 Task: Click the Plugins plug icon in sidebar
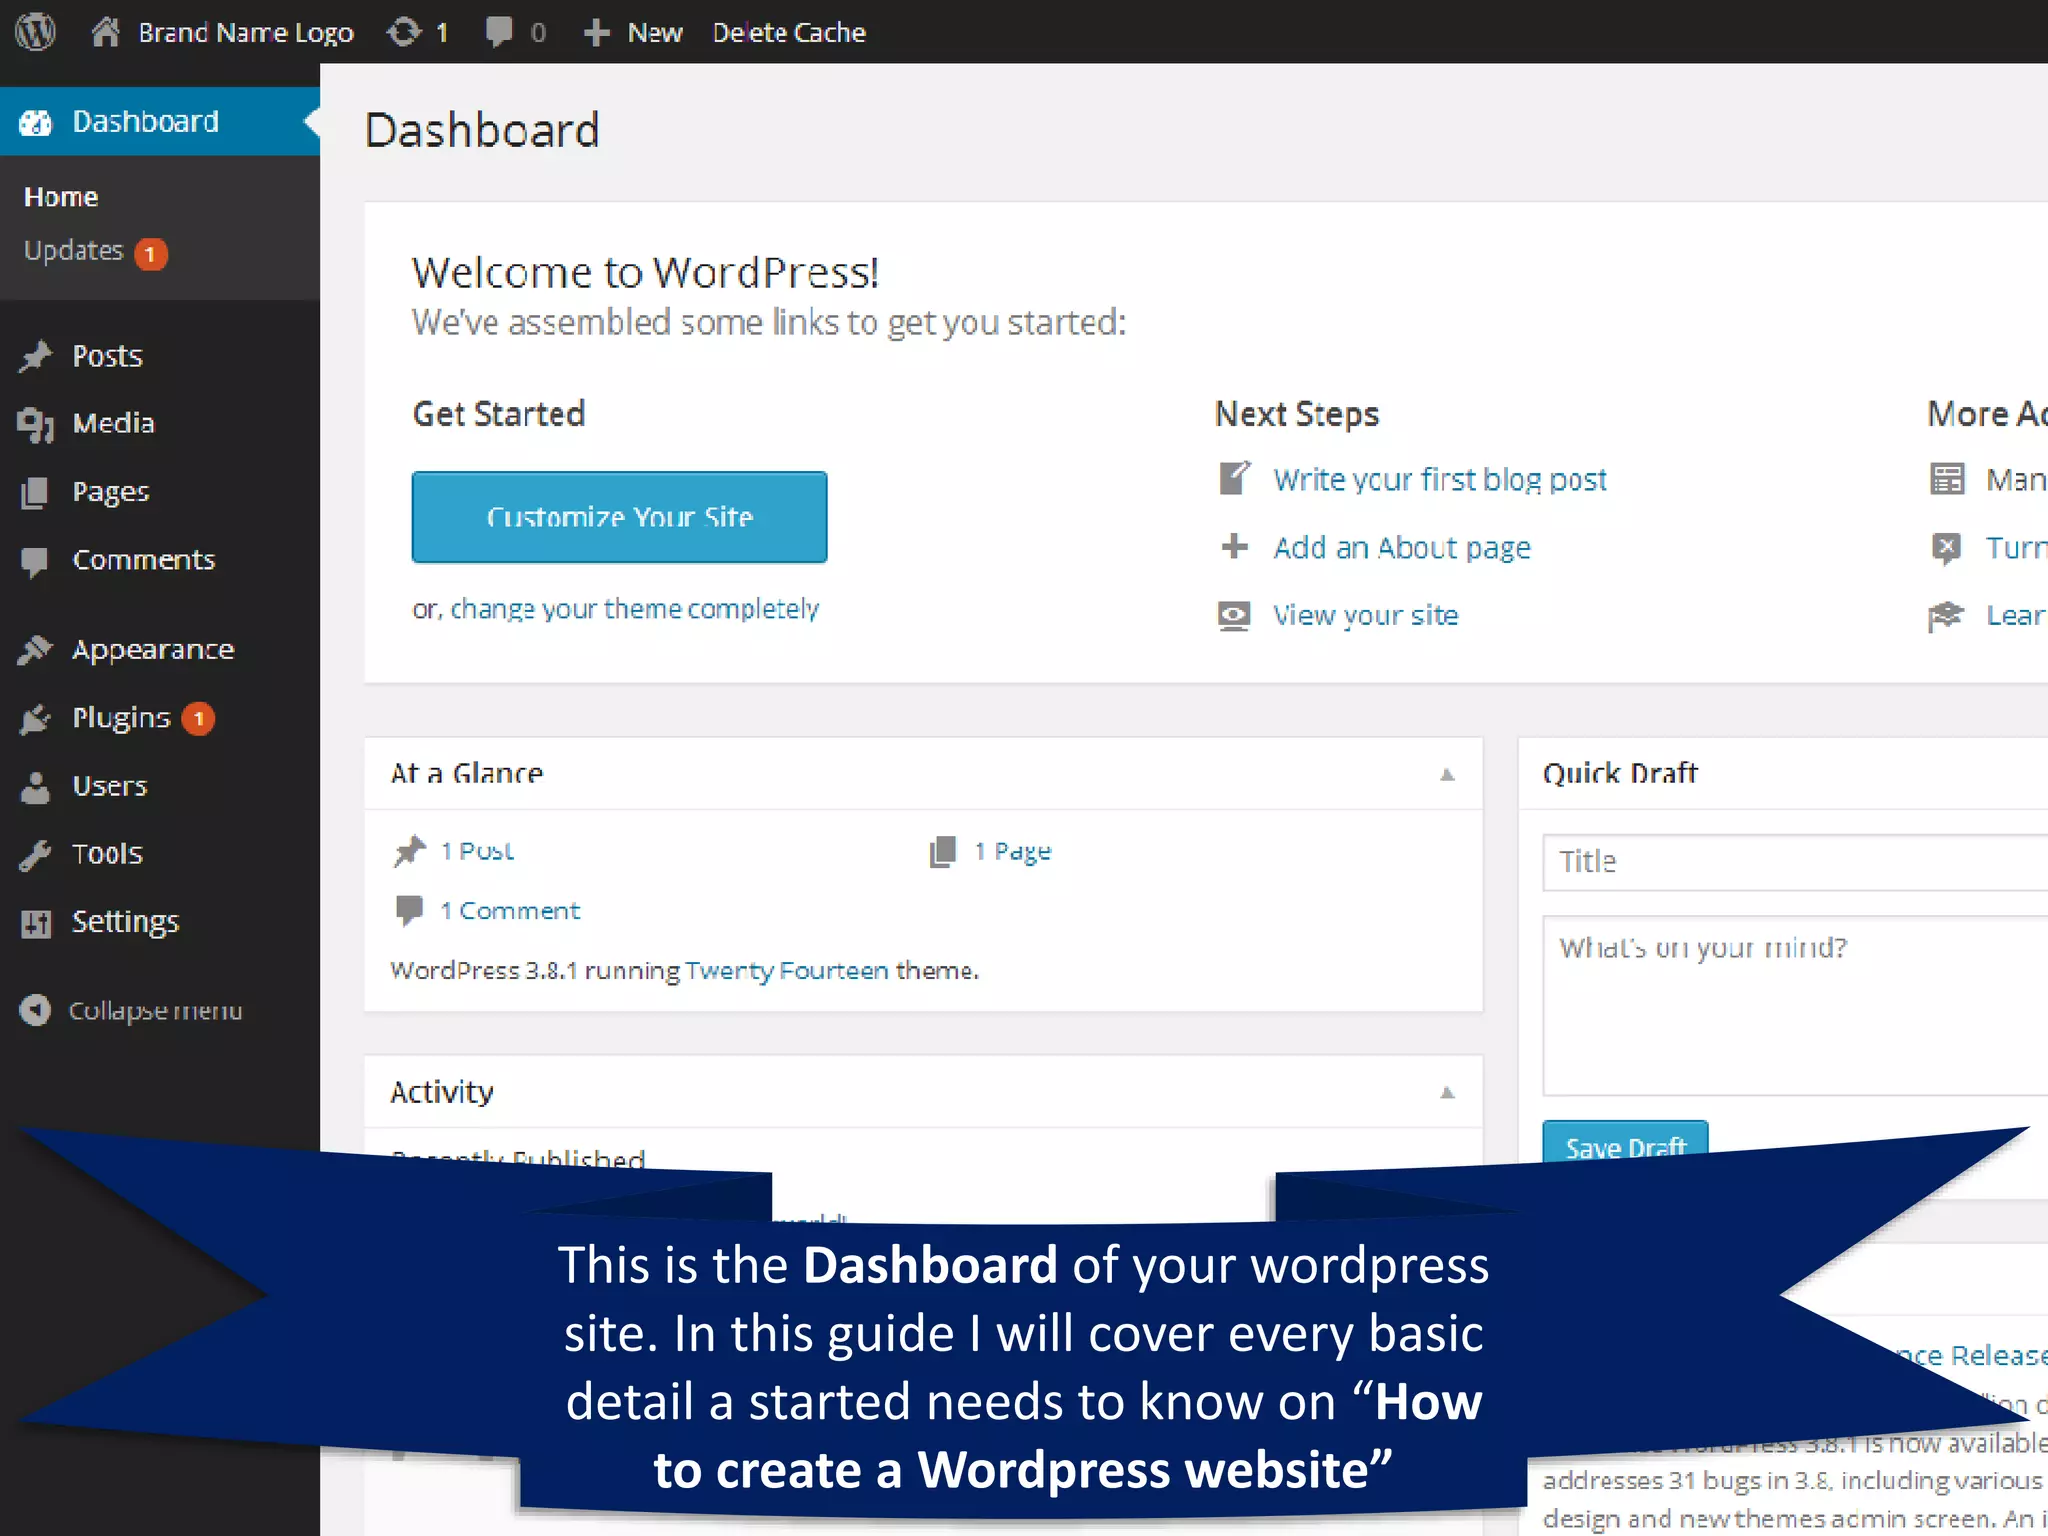coord(35,718)
